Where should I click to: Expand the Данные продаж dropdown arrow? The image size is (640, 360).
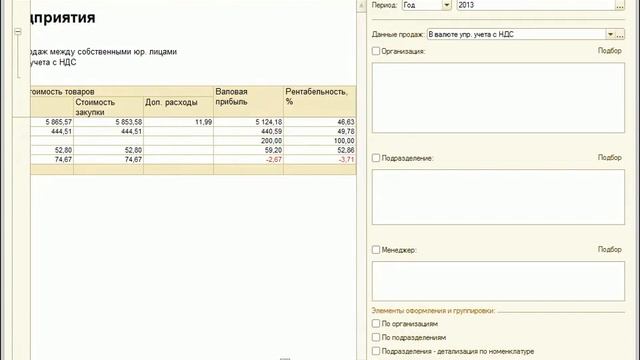coord(610,34)
